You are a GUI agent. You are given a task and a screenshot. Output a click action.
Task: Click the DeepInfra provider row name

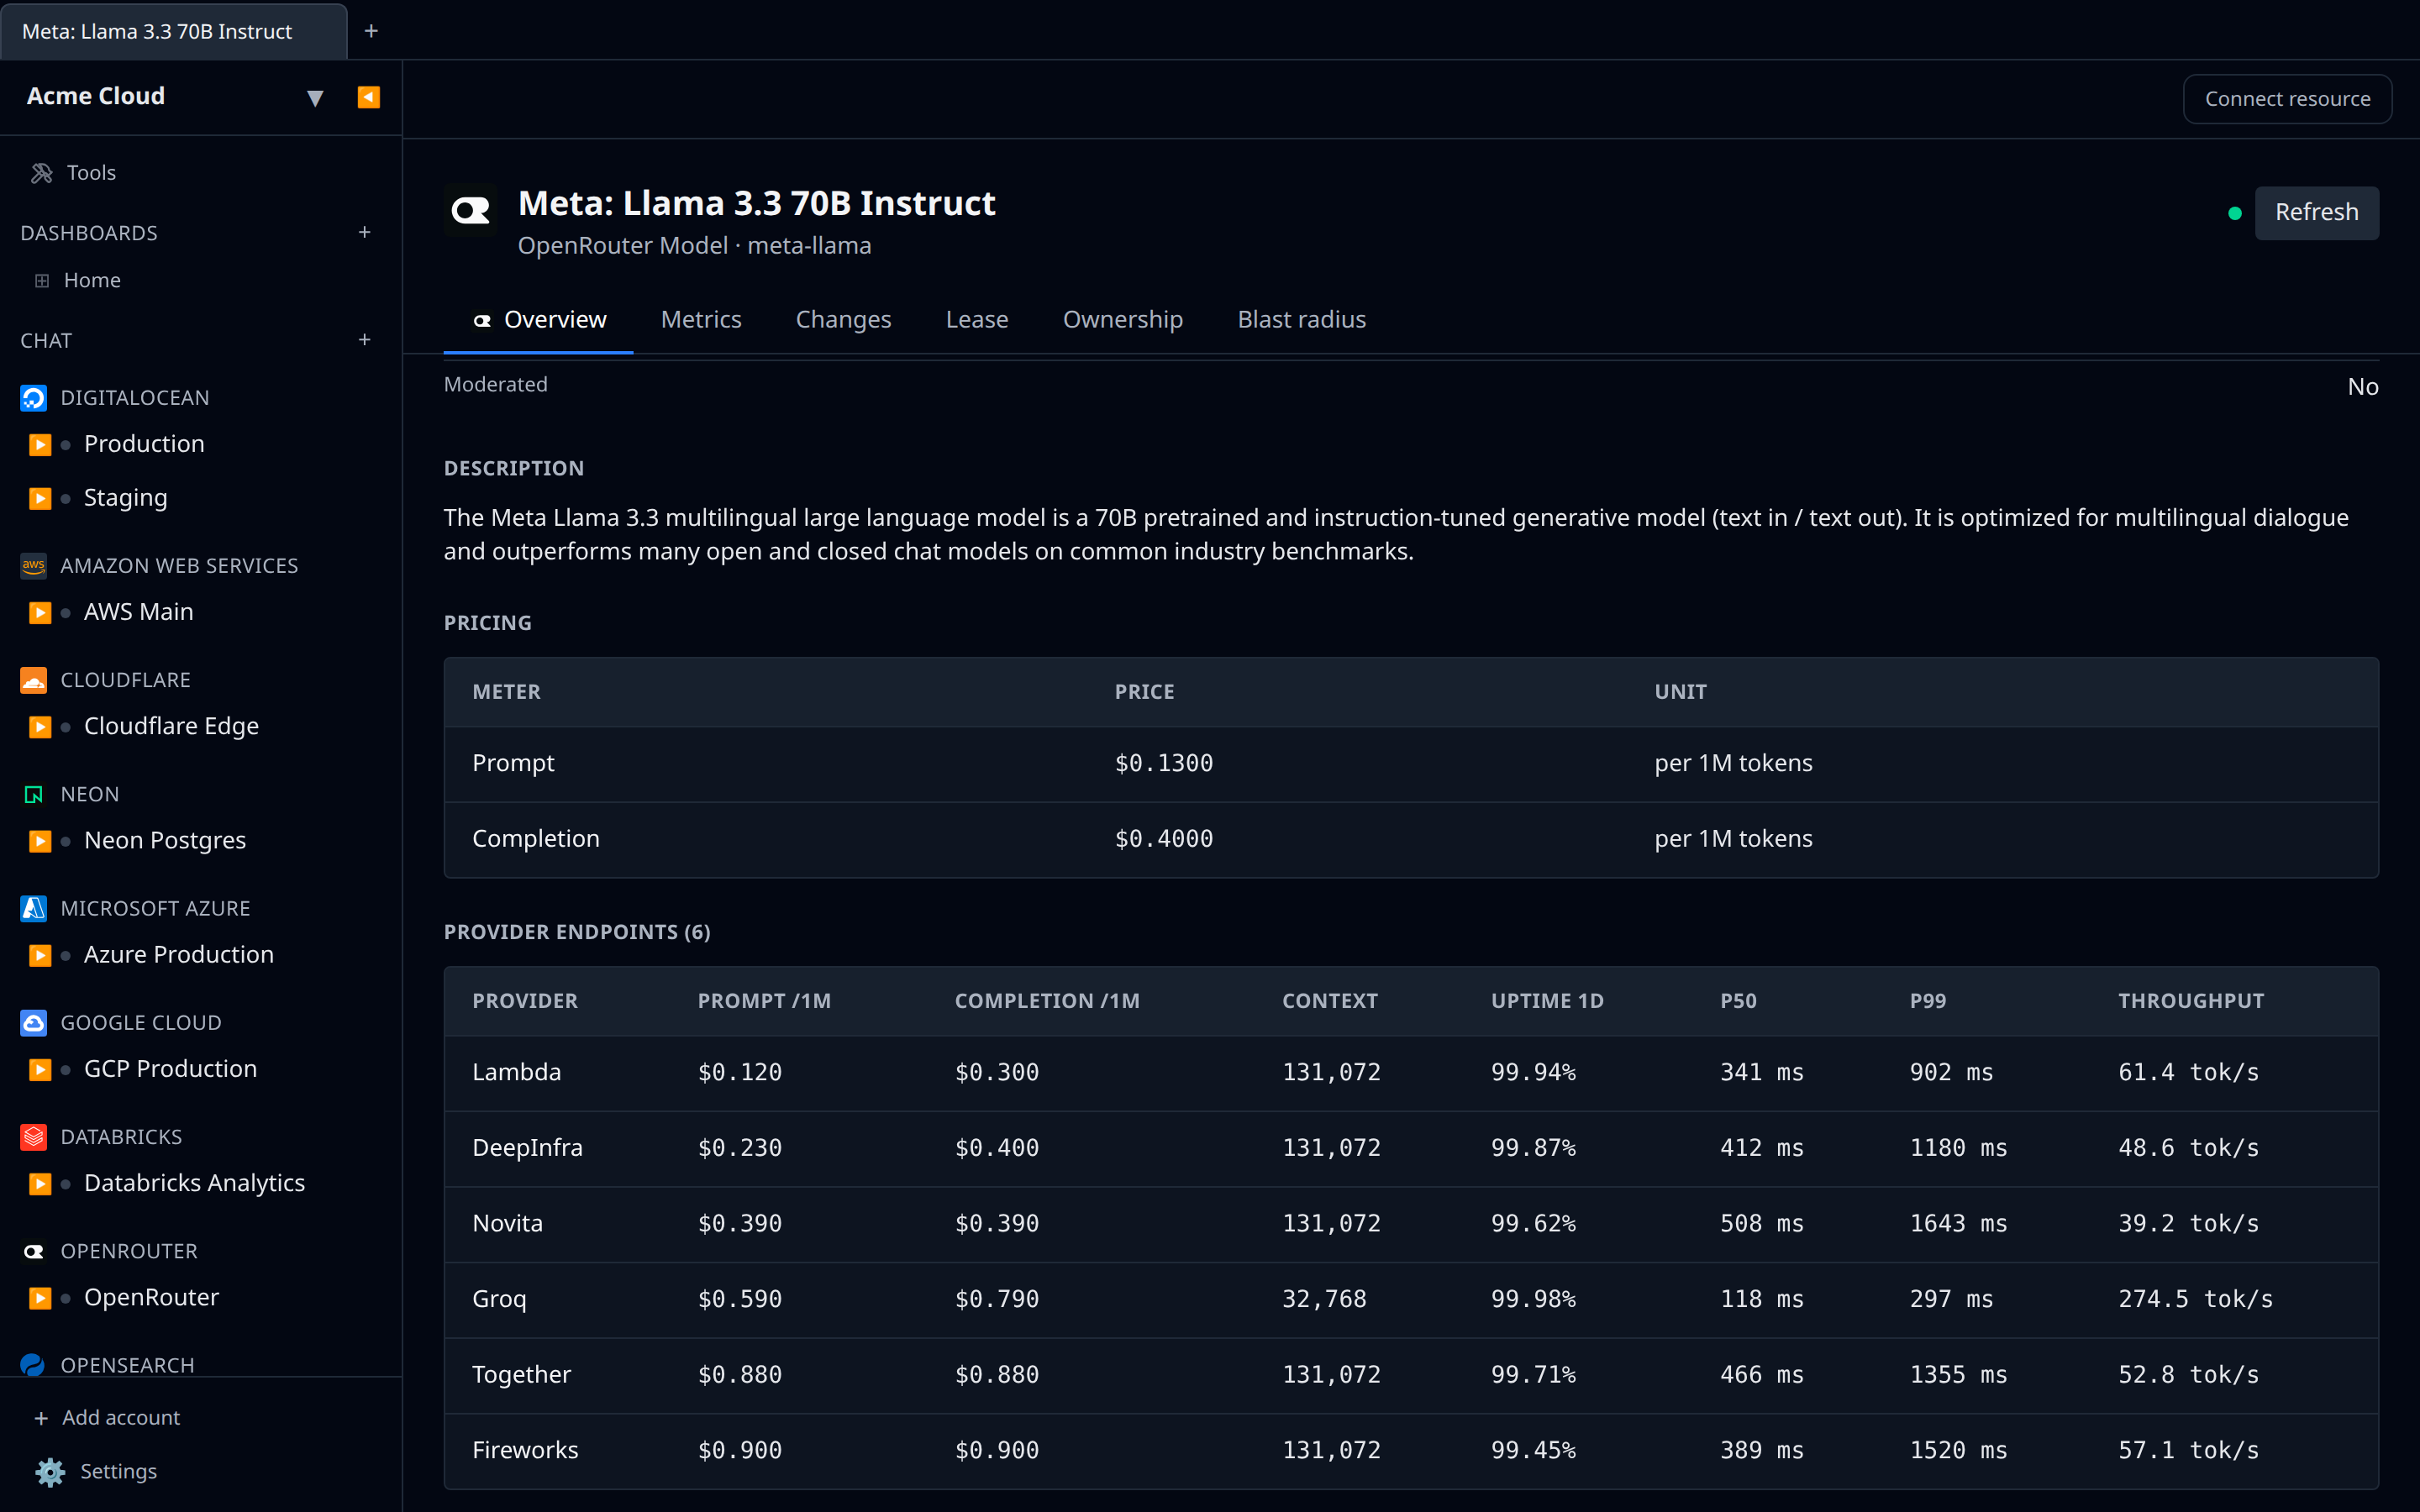pyautogui.click(x=527, y=1147)
